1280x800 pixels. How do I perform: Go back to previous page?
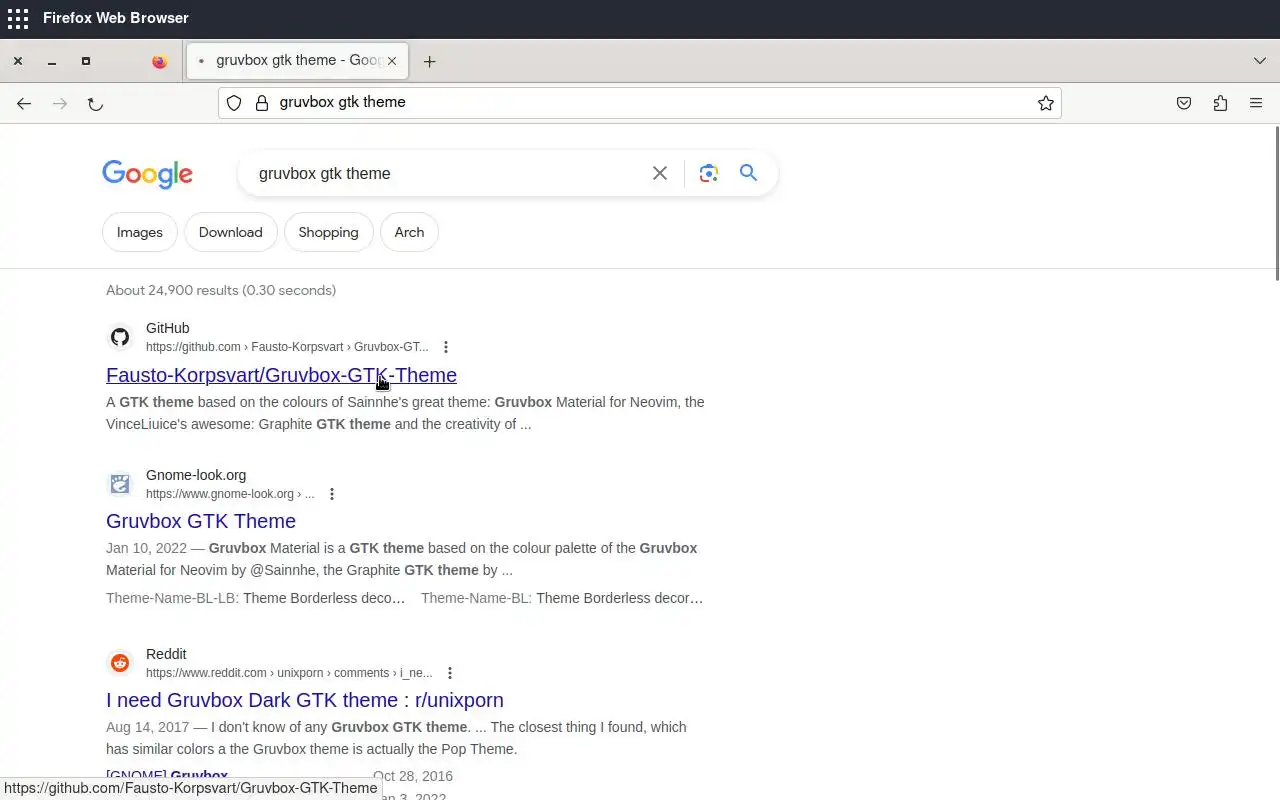coord(24,103)
